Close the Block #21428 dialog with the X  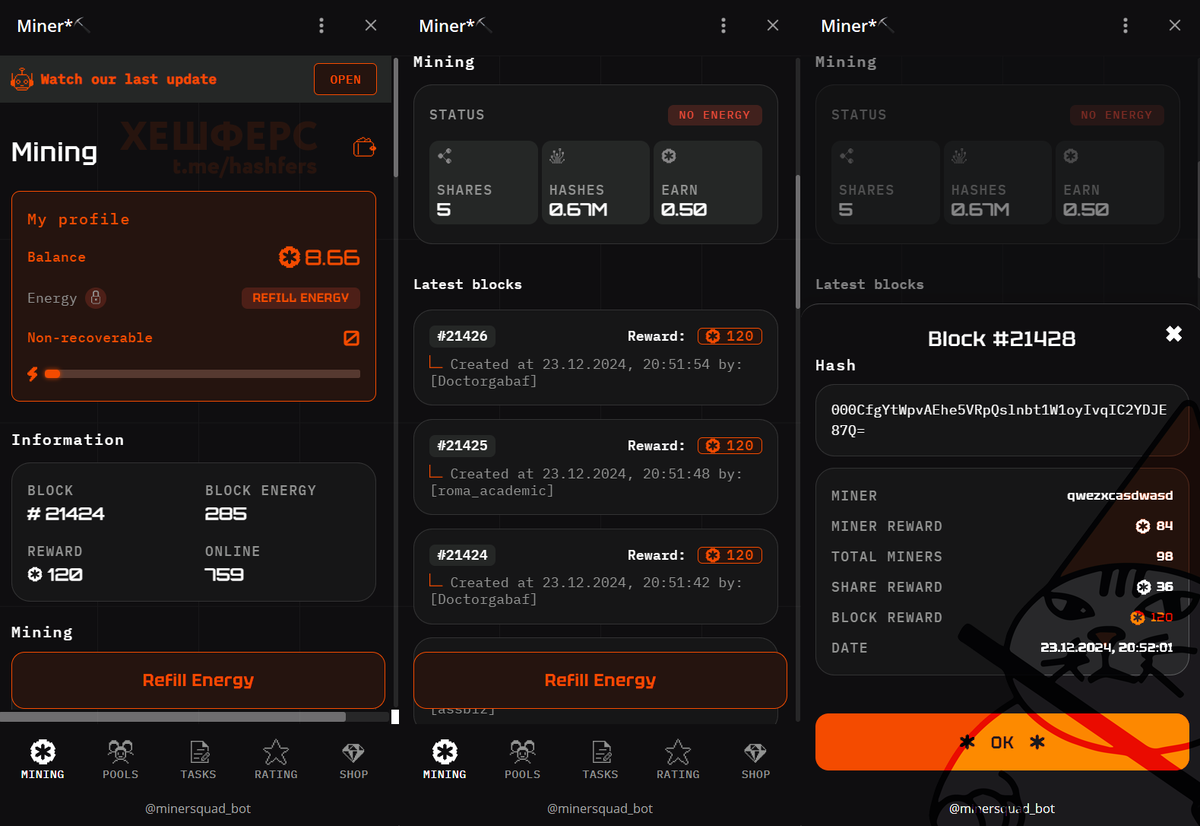[x=1174, y=334]
